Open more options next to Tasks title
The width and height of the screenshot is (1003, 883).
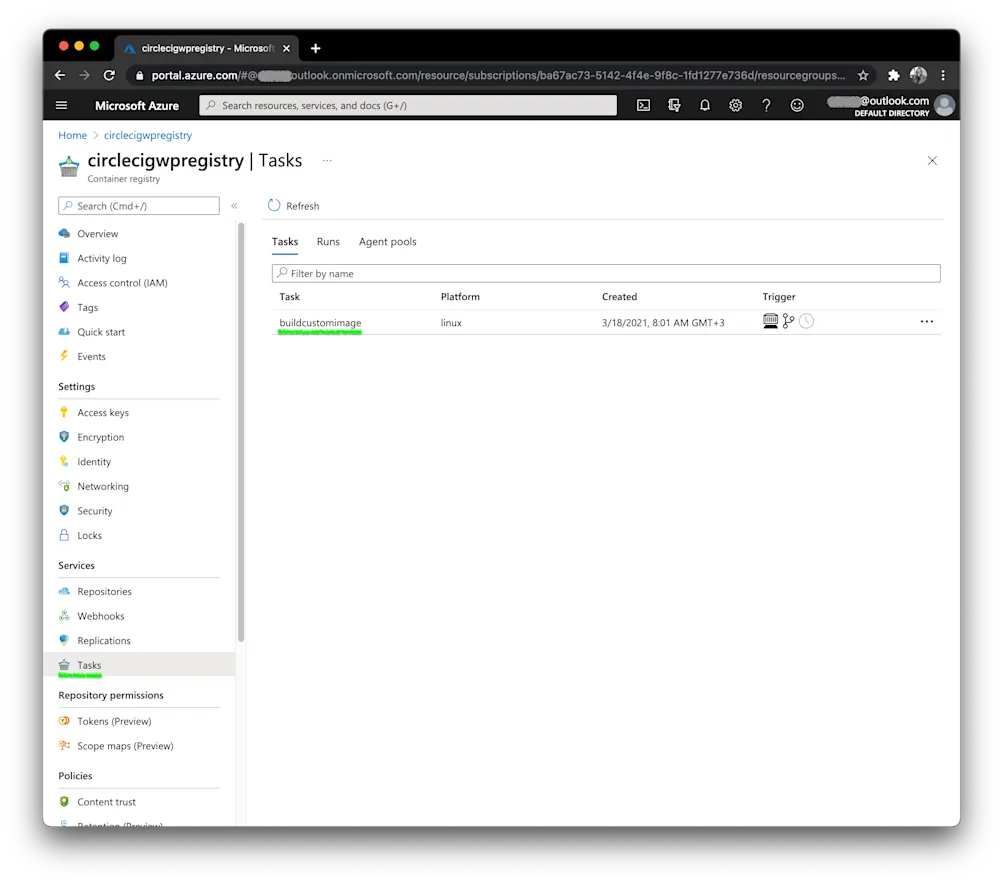[x=327, y=160]
